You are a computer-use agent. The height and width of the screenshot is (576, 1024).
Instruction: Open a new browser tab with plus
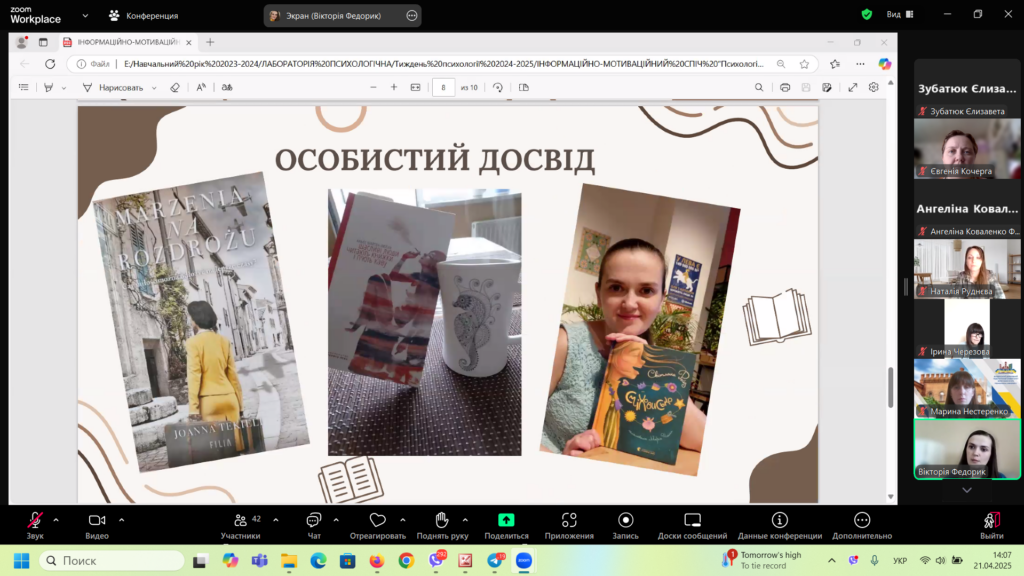click(x=210, y=42)
